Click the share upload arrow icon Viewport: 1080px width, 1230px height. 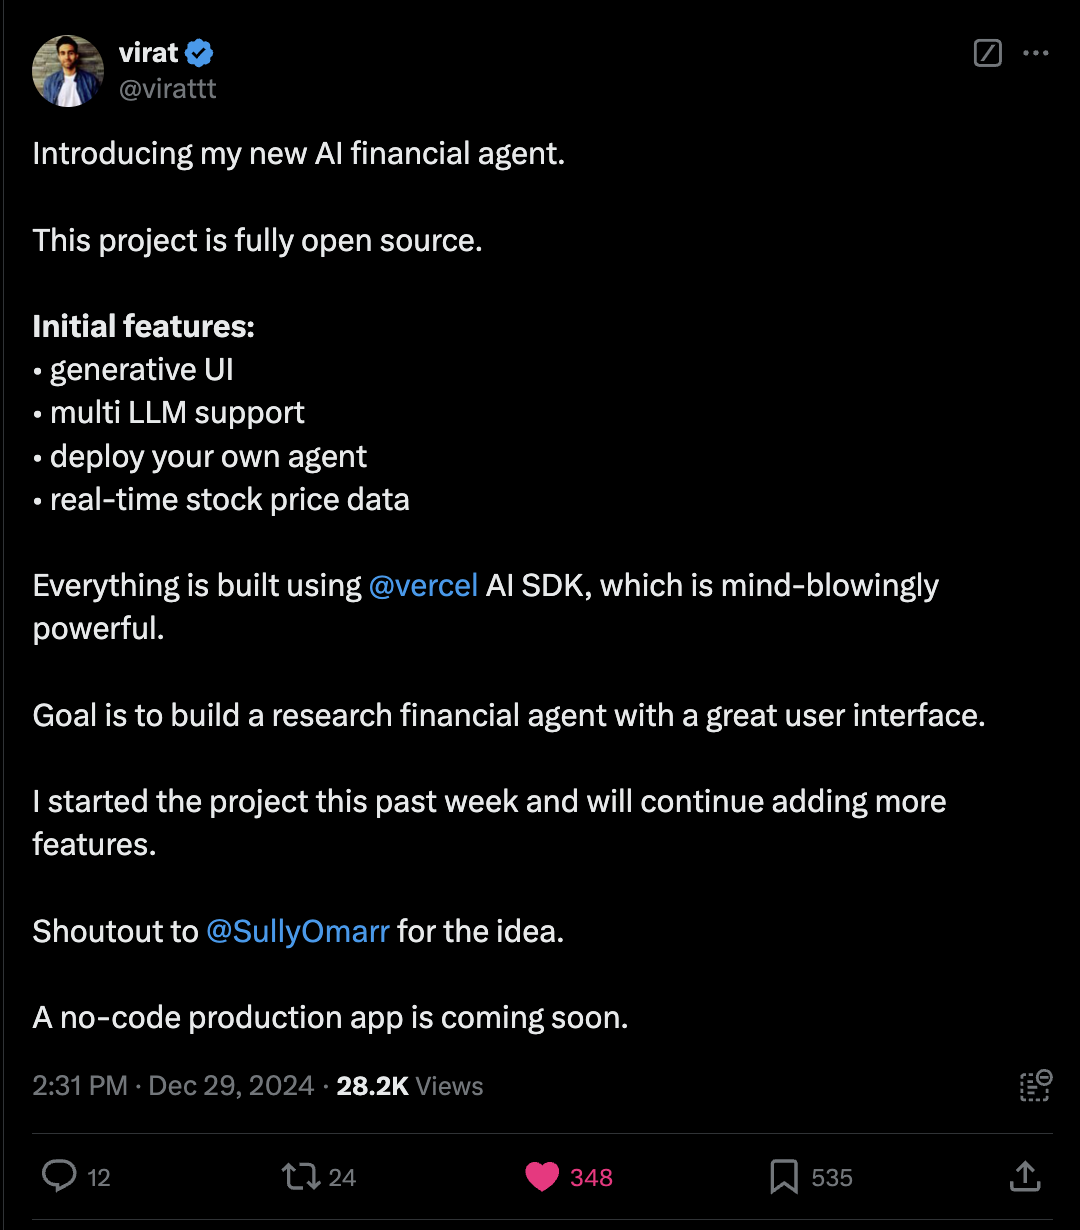point(1025,1176)
